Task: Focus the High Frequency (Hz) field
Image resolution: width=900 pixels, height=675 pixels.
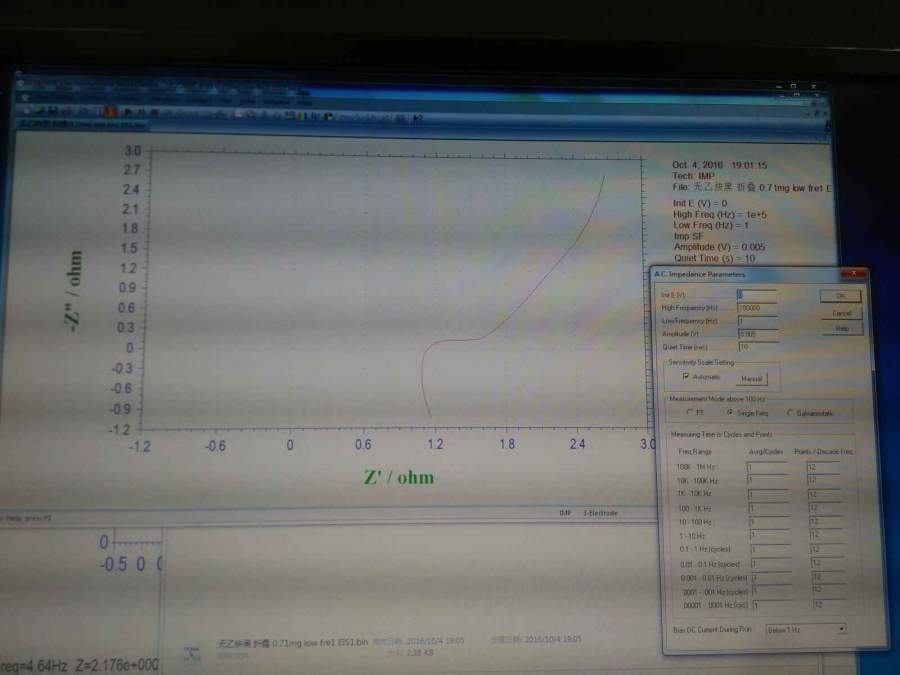Action: tap(757, 308)
